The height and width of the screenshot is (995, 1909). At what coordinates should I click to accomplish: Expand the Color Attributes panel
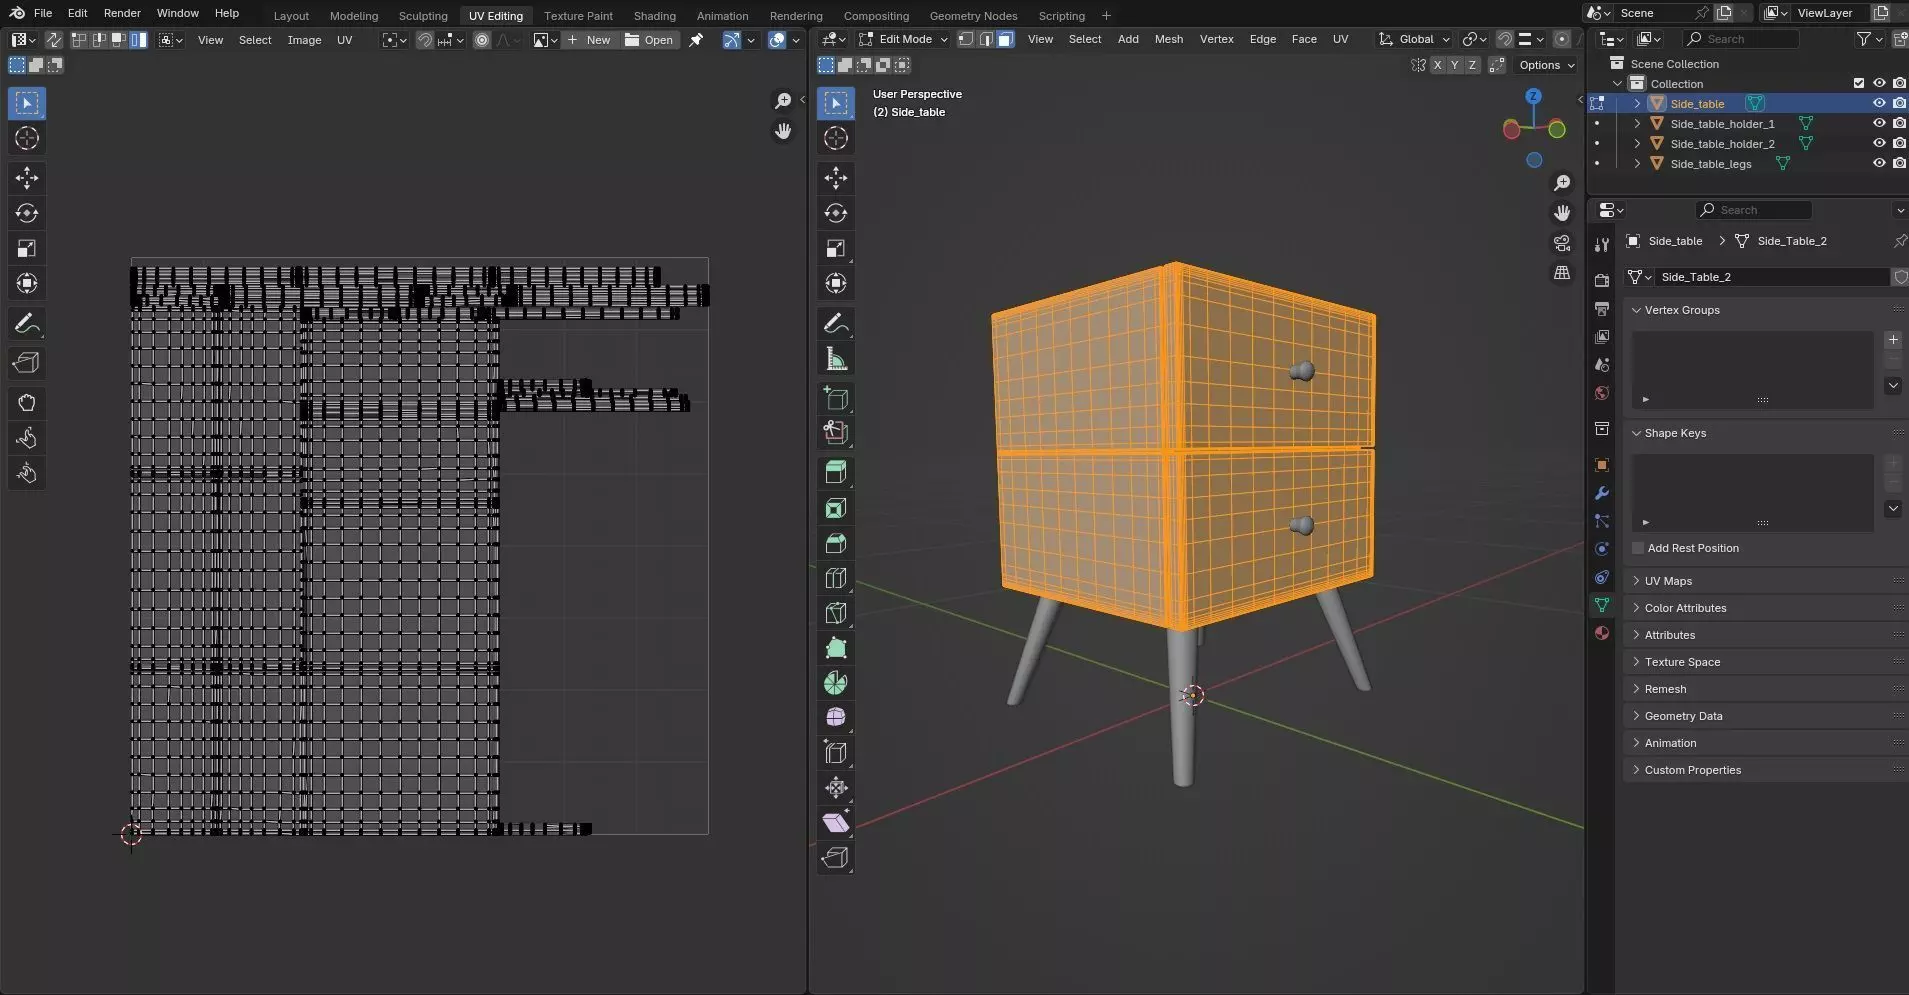pos(1685,608)
